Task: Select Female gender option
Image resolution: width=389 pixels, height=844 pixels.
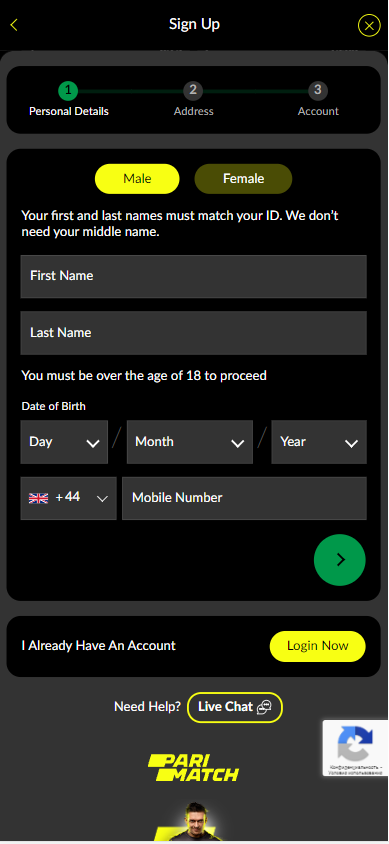Action: point(243,179)
